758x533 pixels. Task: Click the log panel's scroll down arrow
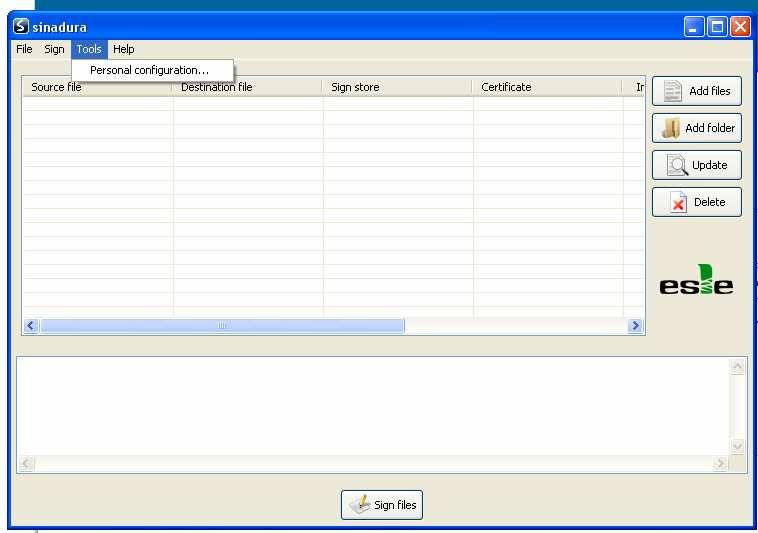coord(738,447)
